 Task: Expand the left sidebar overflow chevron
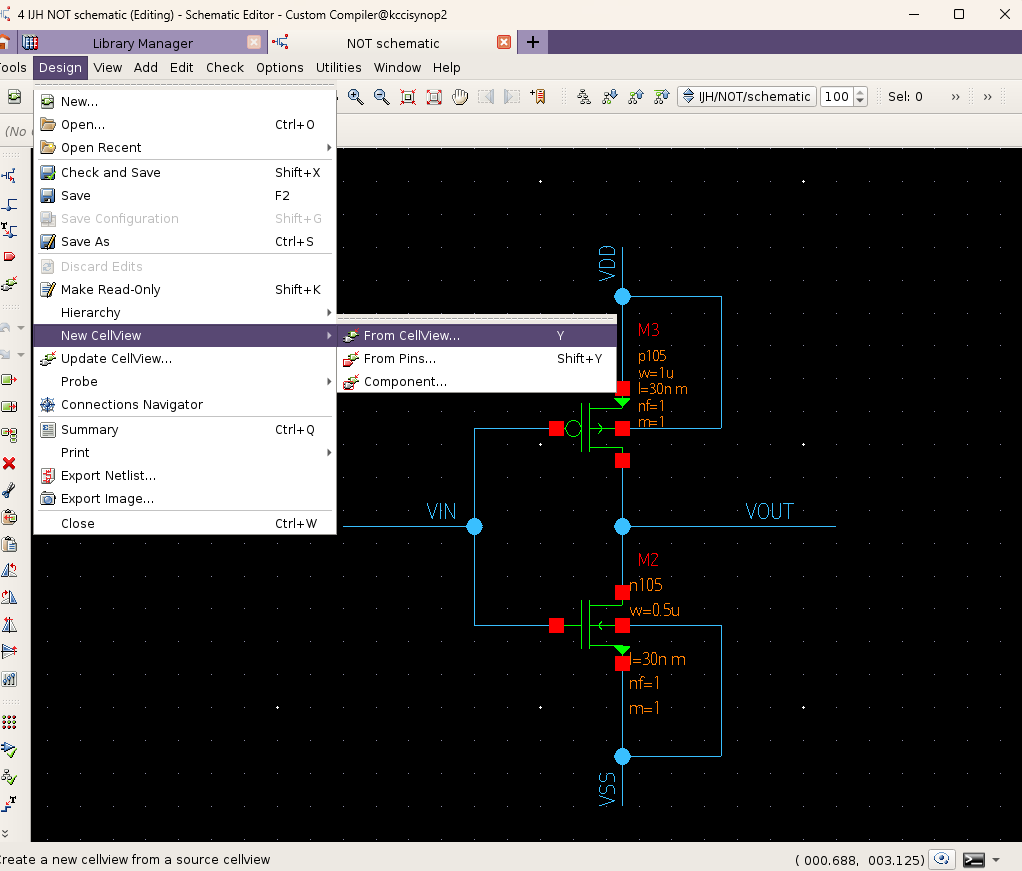[5, 833]
